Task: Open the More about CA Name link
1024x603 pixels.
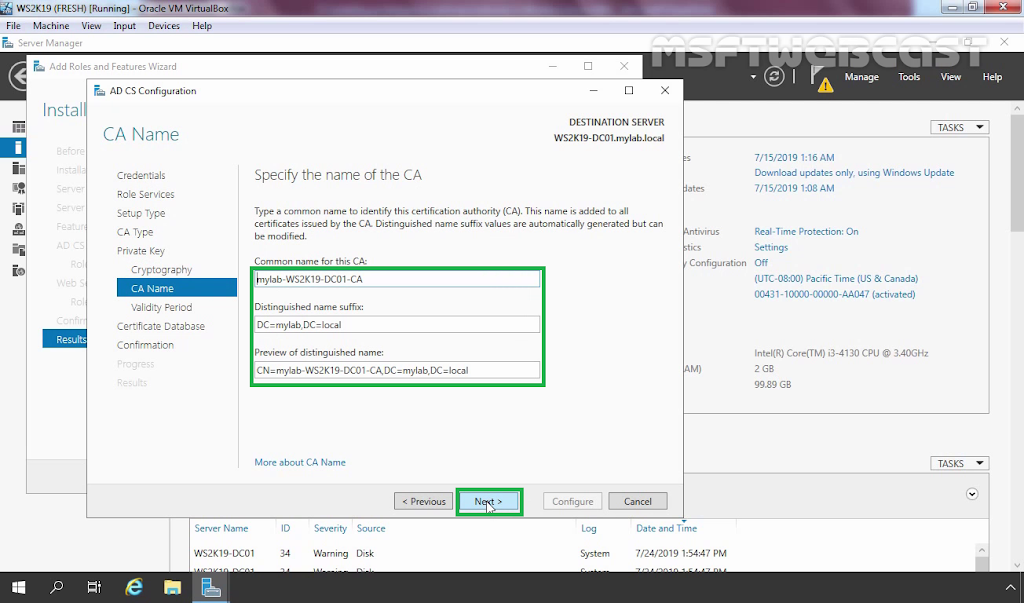Action: coord(300,462)
